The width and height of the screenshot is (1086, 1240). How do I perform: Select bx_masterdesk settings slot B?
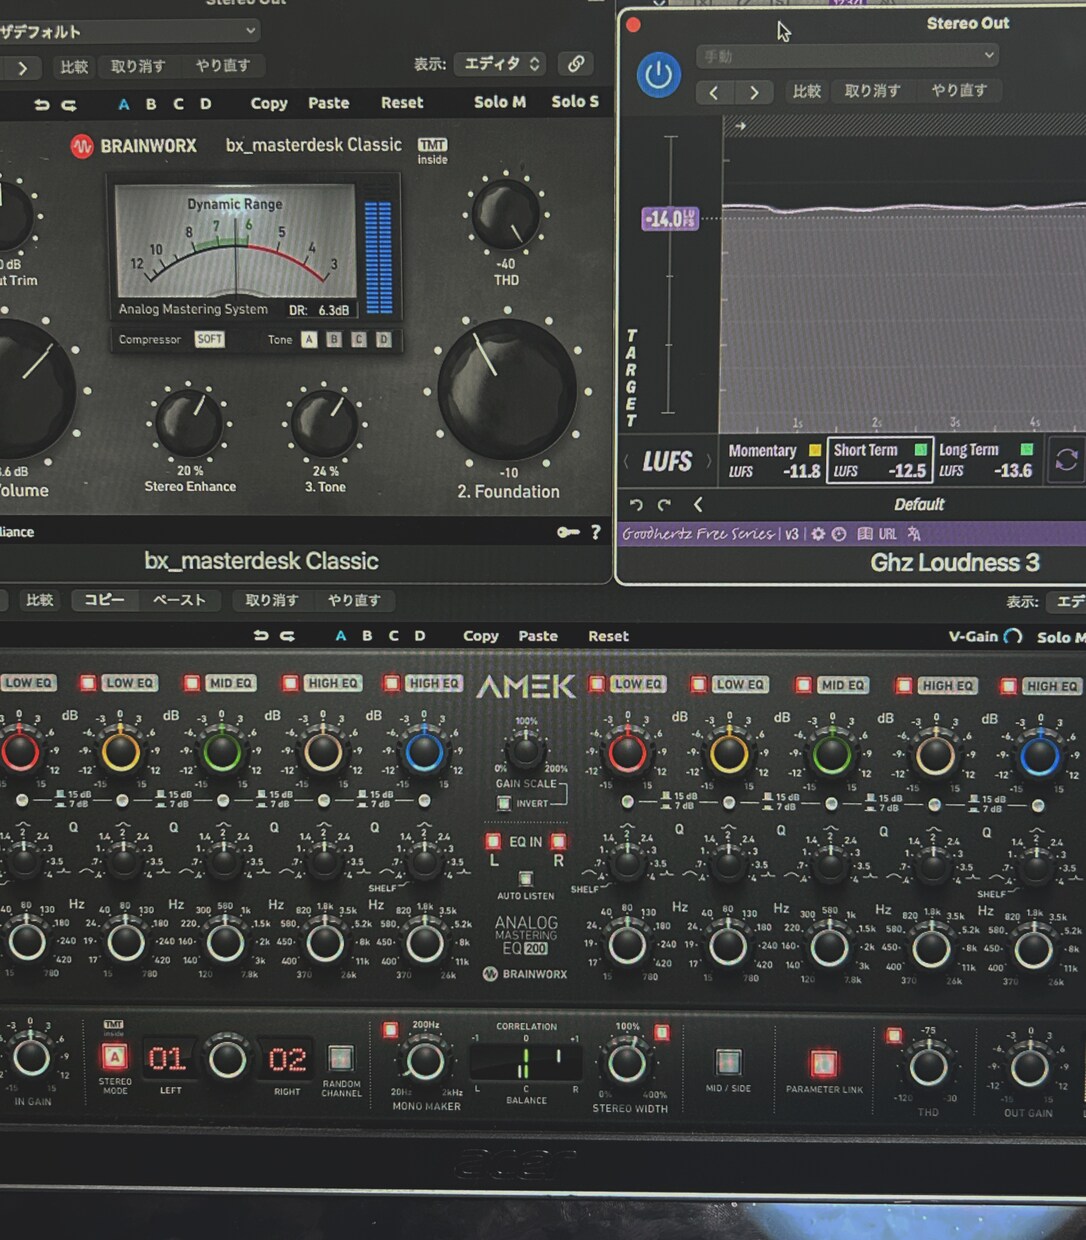(151, 104)
